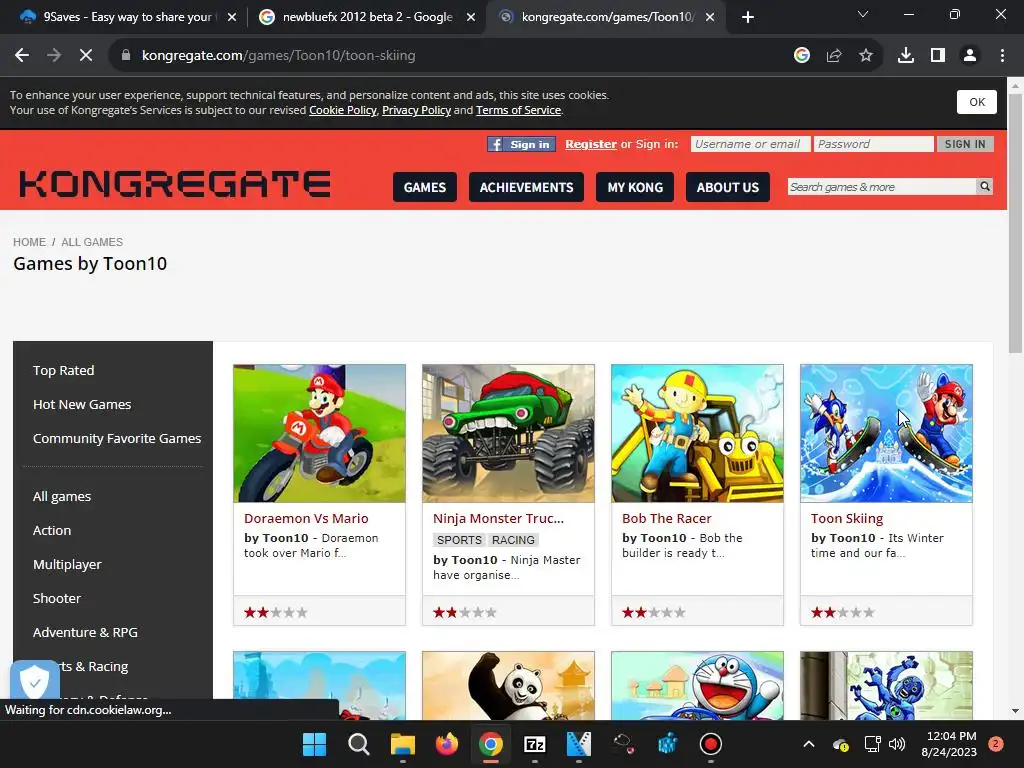Switch to the 9Saves tab
The image size is (1024, 768).
tap(127, 17)
